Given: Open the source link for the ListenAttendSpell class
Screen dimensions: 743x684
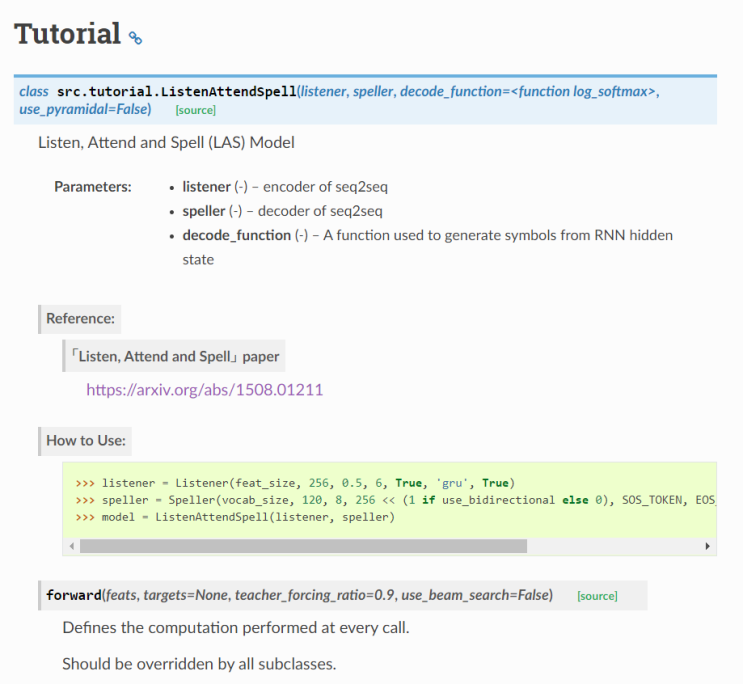Looking at the screenshot, I should [x=195, y=110].
